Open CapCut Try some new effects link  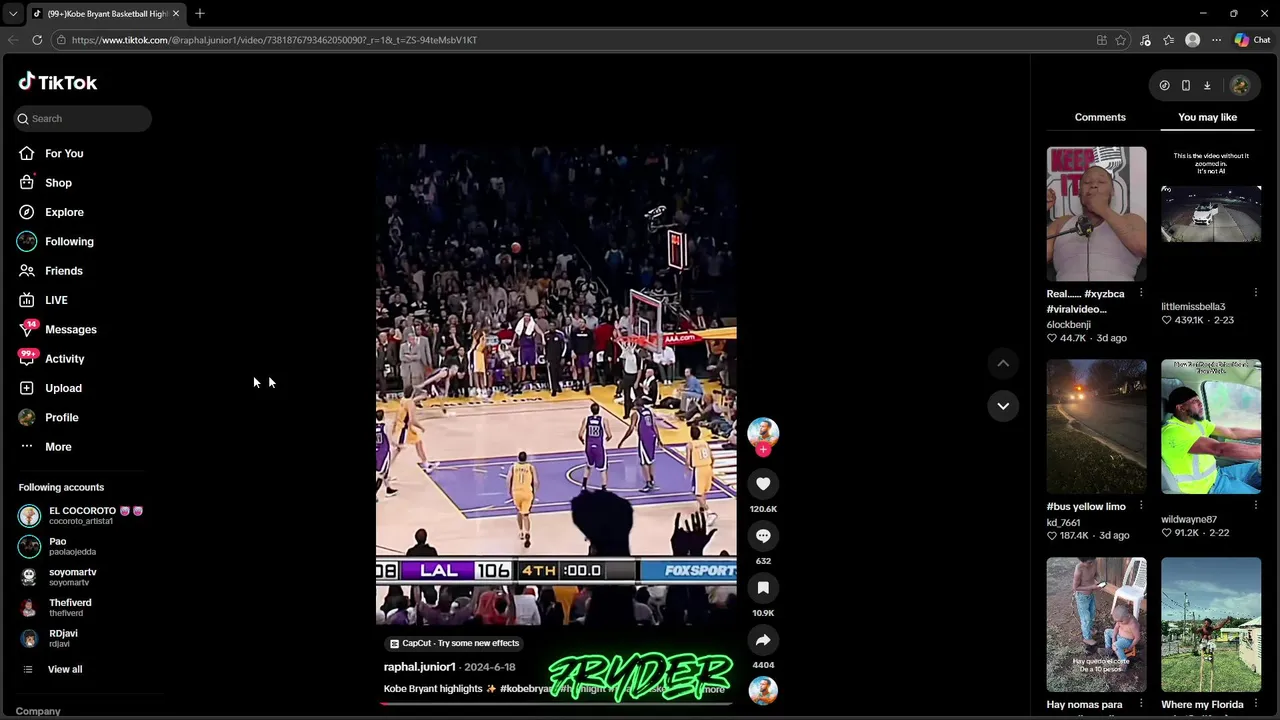tap(455, 643)
